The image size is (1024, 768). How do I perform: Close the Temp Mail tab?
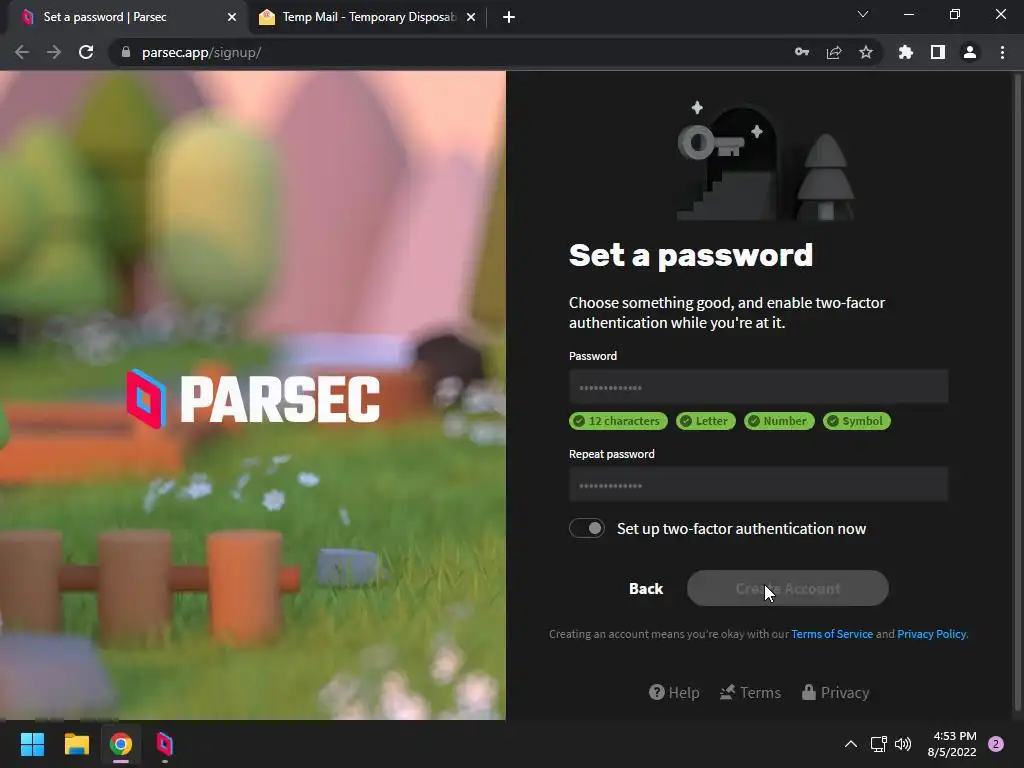click(x=471, y=17)
